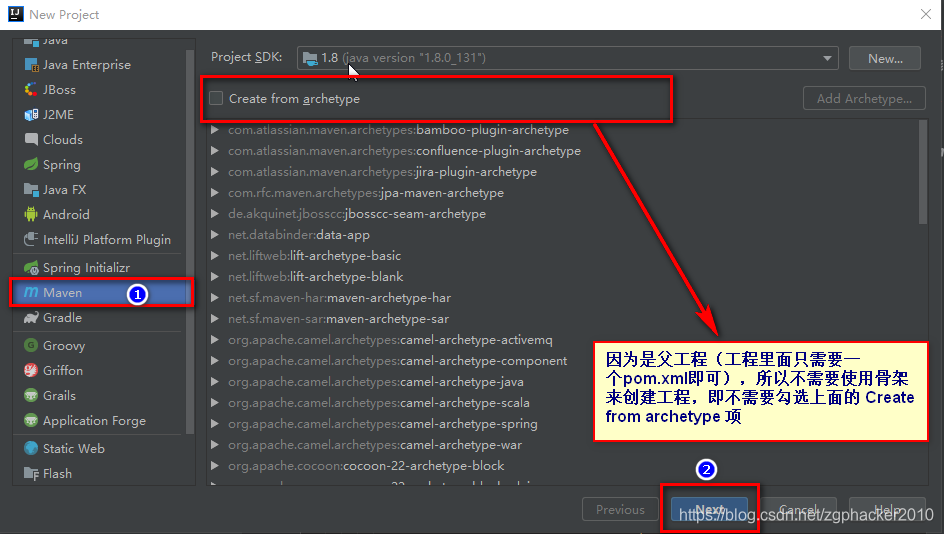This screenshot has height=534, width=944.
Task: Expand the camel-archetype-activemq node
Action: coord(215,340)
